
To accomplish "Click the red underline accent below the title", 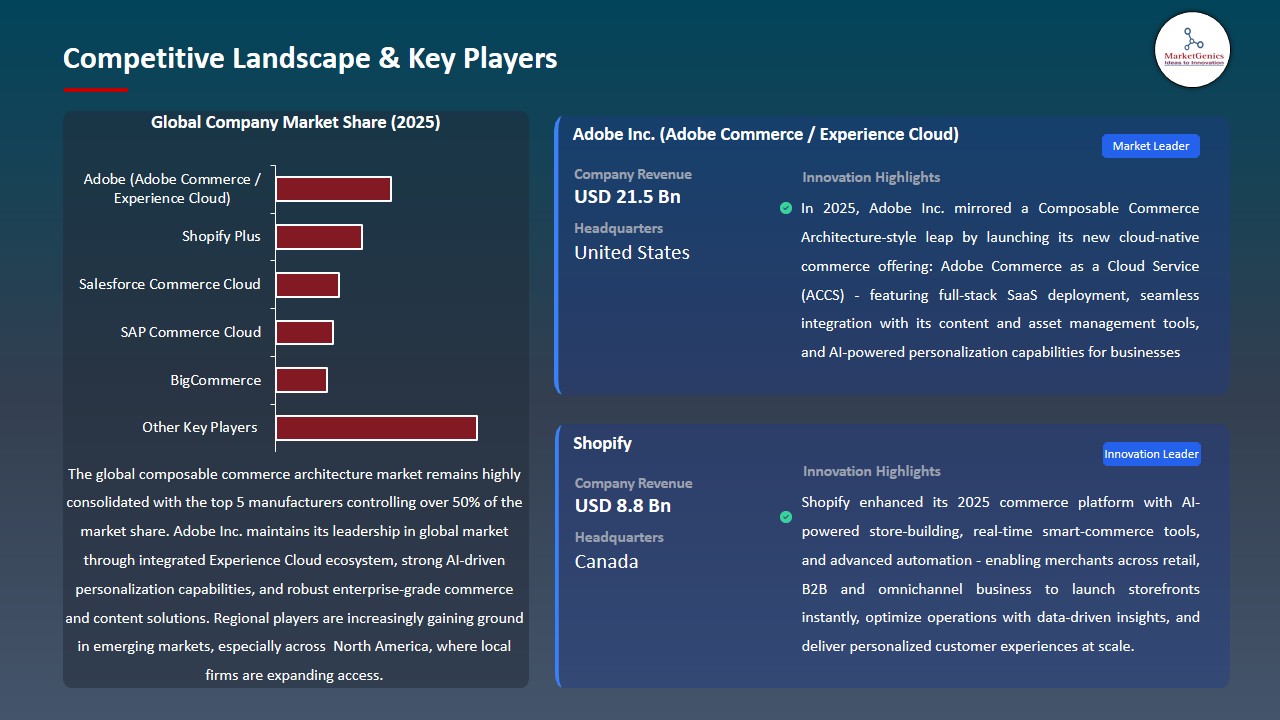I will [95, 88].
